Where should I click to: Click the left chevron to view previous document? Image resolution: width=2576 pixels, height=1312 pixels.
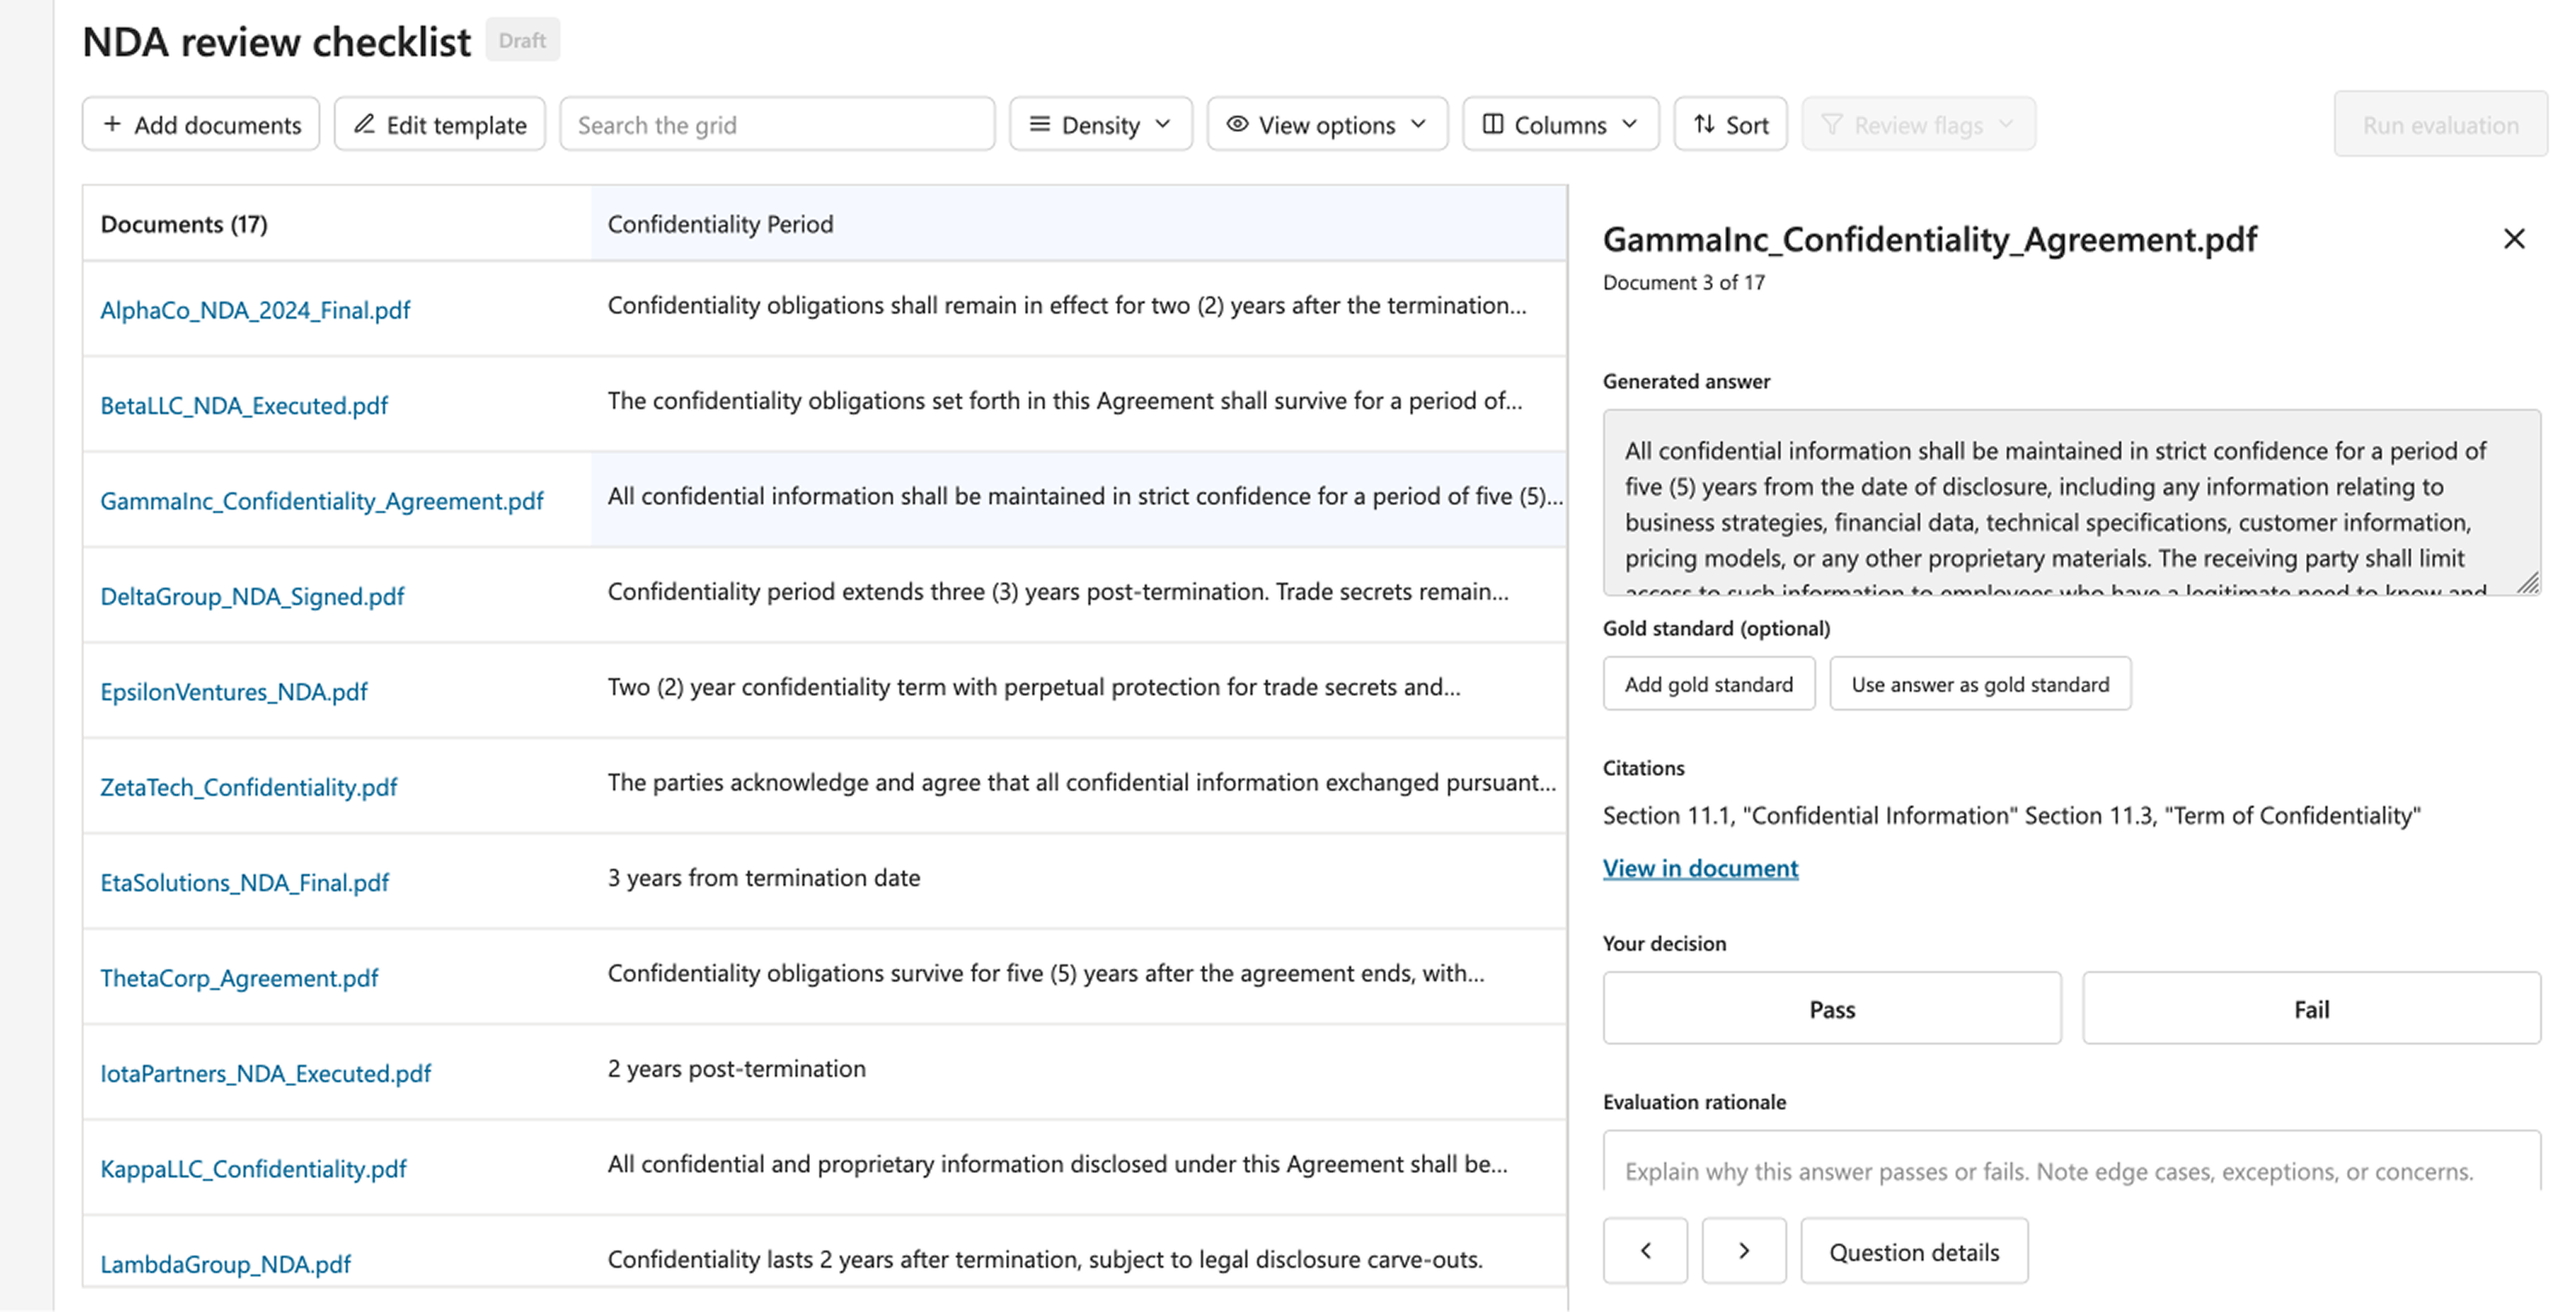click(x=1645, y=1250)
